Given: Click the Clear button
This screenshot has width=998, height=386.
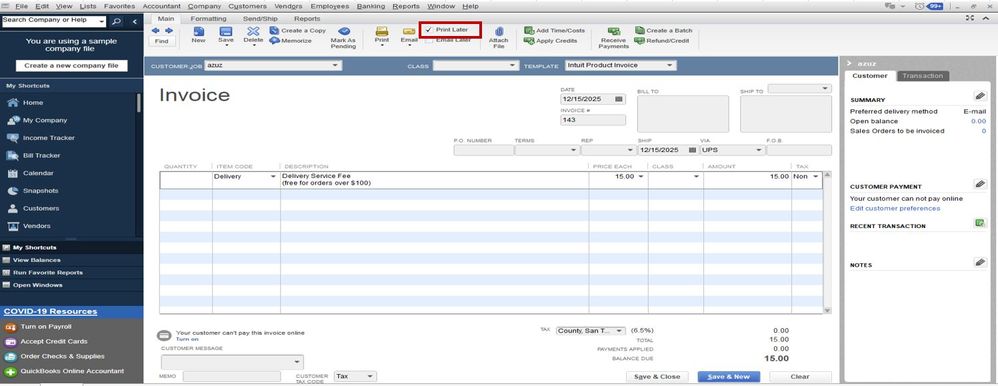Looking at the screenshot, I should 800,376.
